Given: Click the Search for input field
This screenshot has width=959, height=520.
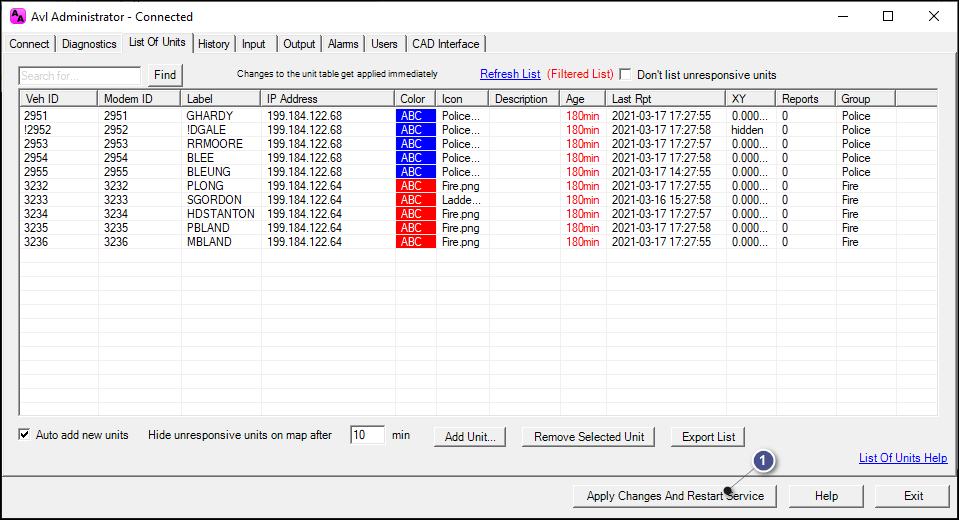Looking at the screenshot, I should pyautogui.click(x=80, y=76).
